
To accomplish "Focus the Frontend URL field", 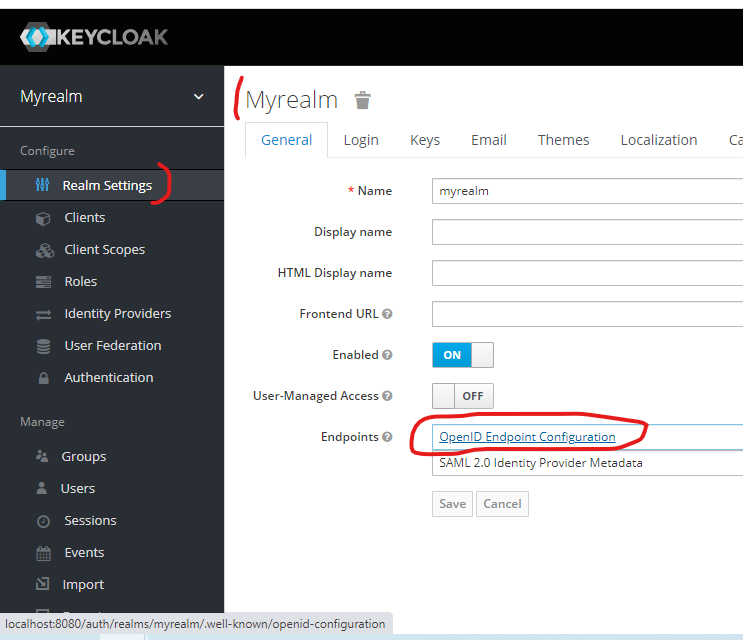I will (x=588, y=314).
